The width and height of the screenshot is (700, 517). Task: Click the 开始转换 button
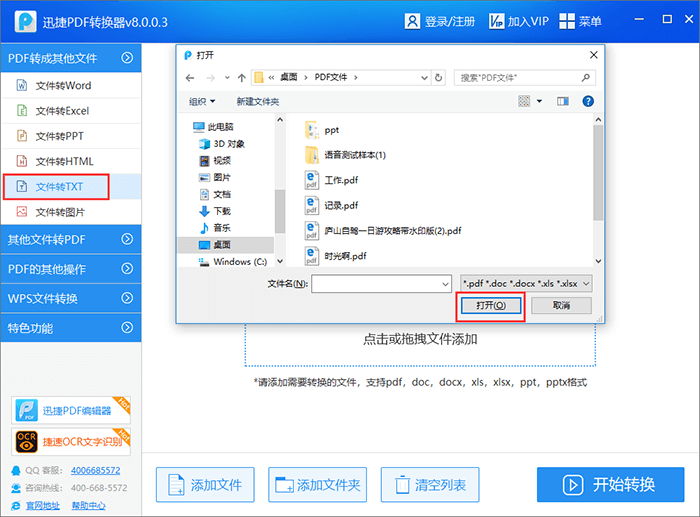tap(610, 484)
